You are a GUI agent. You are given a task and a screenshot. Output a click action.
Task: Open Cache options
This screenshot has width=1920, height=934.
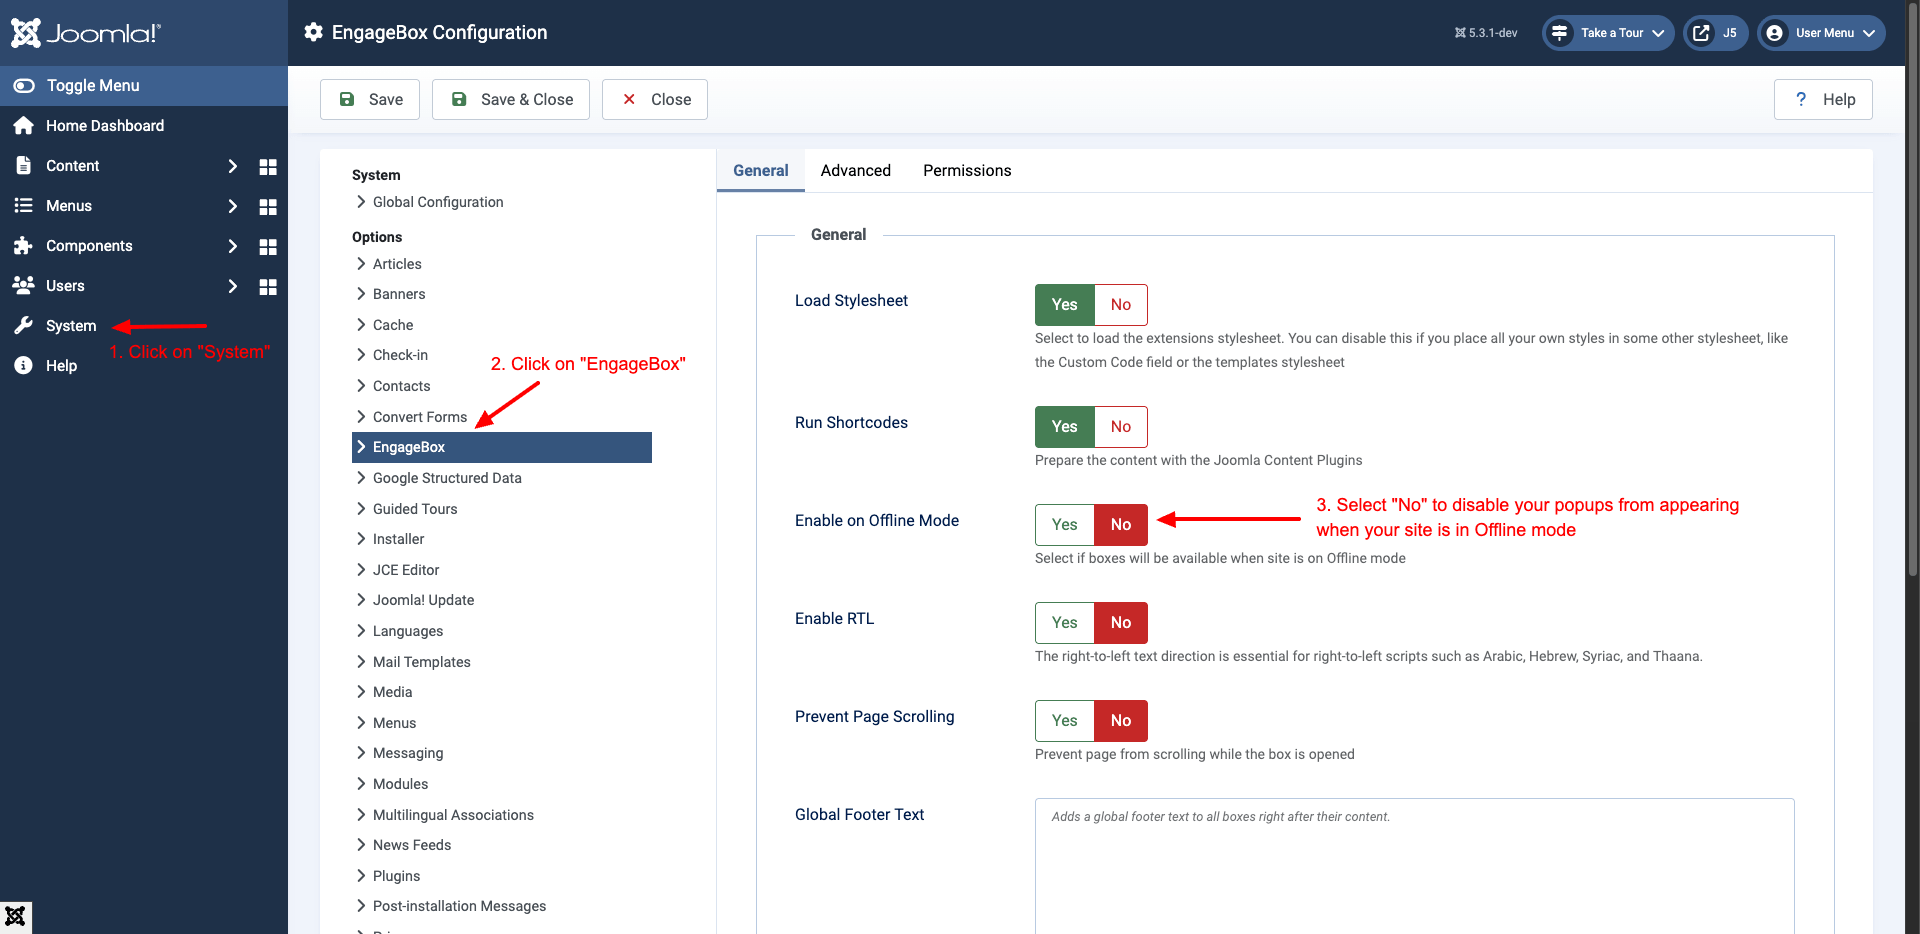[x=393, y=325]
